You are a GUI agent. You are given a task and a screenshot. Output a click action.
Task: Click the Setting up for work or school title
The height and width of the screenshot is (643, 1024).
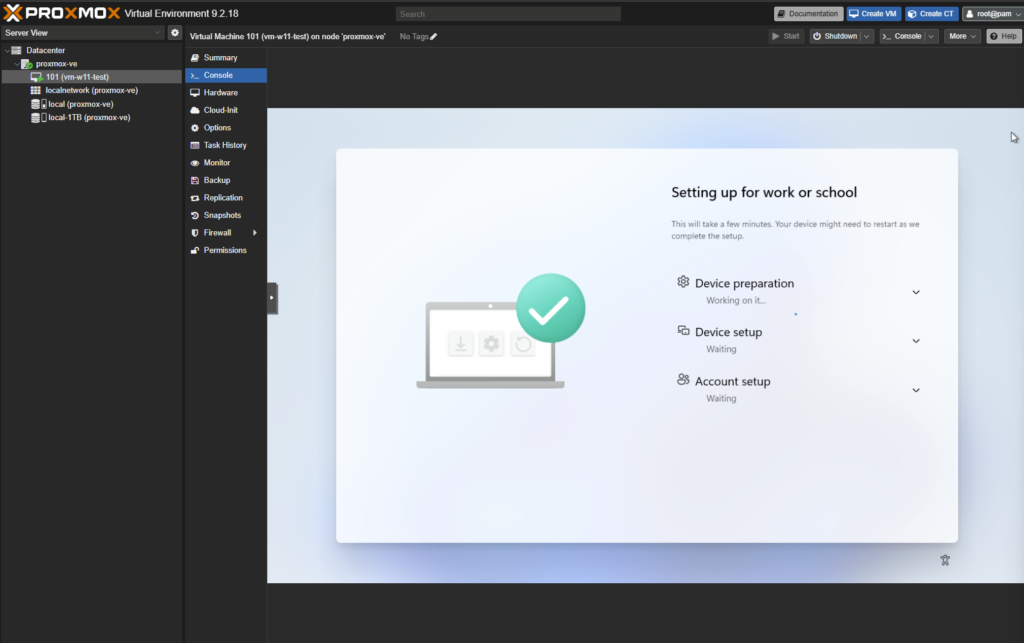(x=764, y=193)
